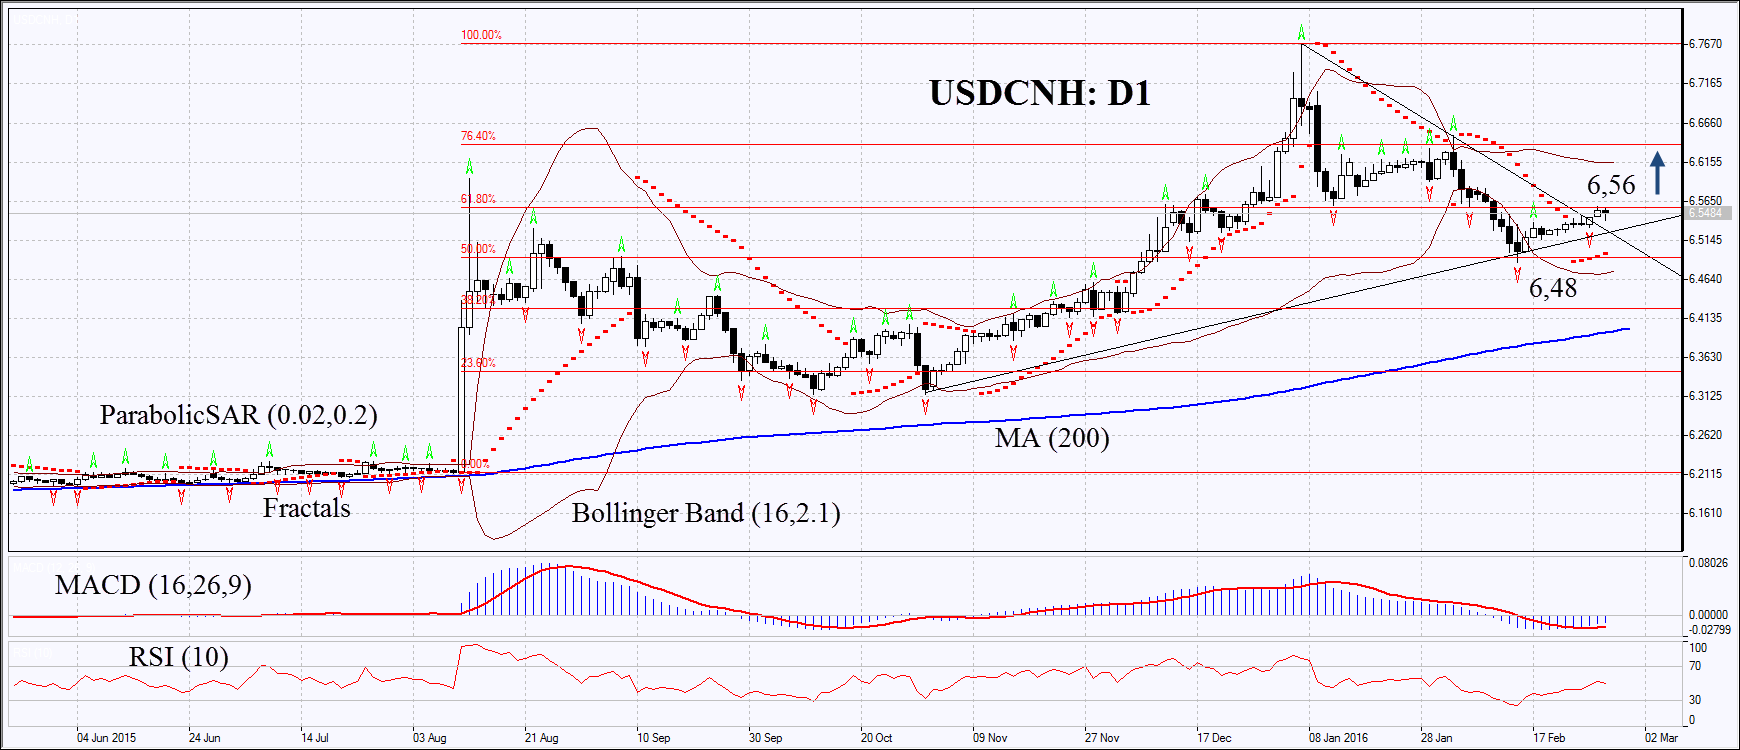Click the 27 Nov date label

(1102, 738)
